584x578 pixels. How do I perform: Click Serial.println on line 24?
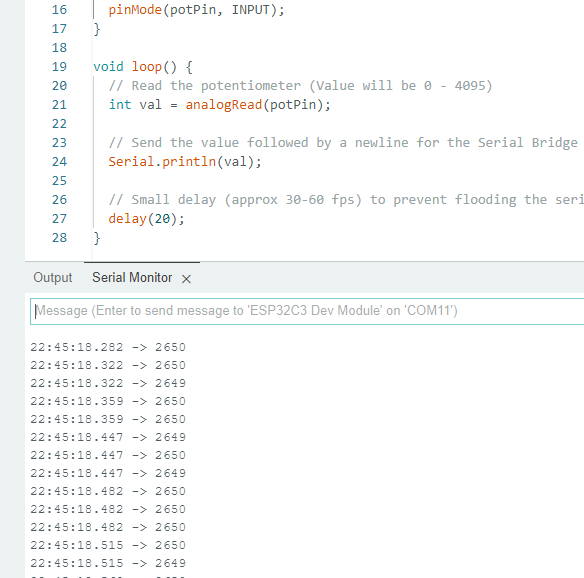162,162
